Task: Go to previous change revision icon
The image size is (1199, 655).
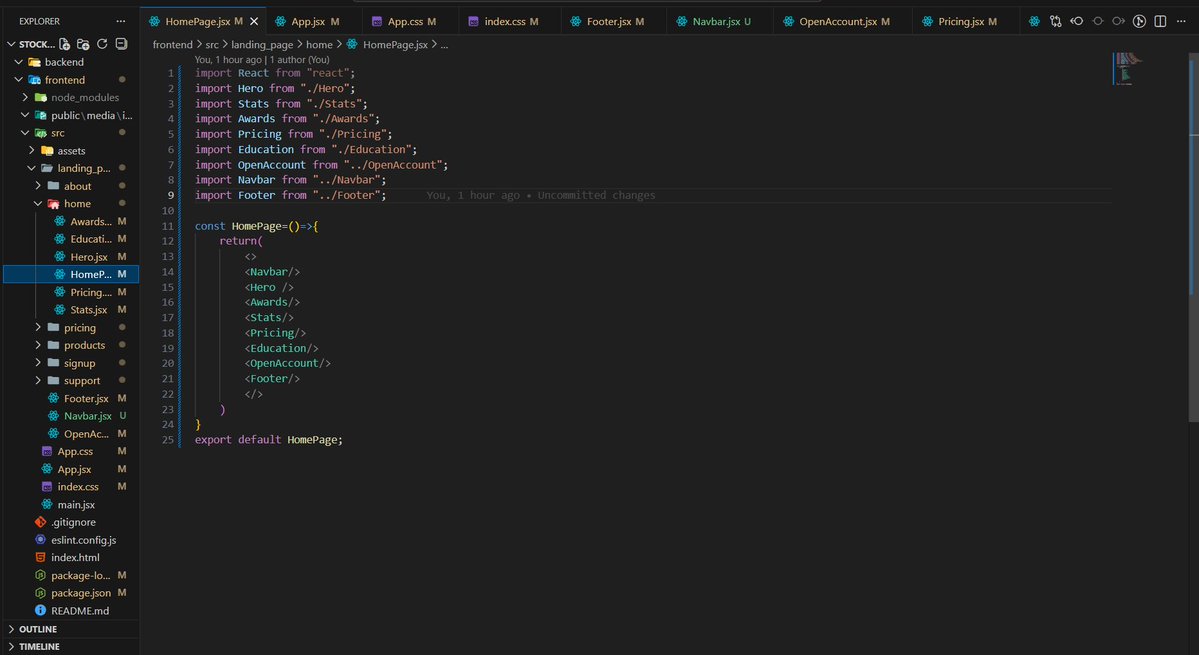Action: (1077, 21)
